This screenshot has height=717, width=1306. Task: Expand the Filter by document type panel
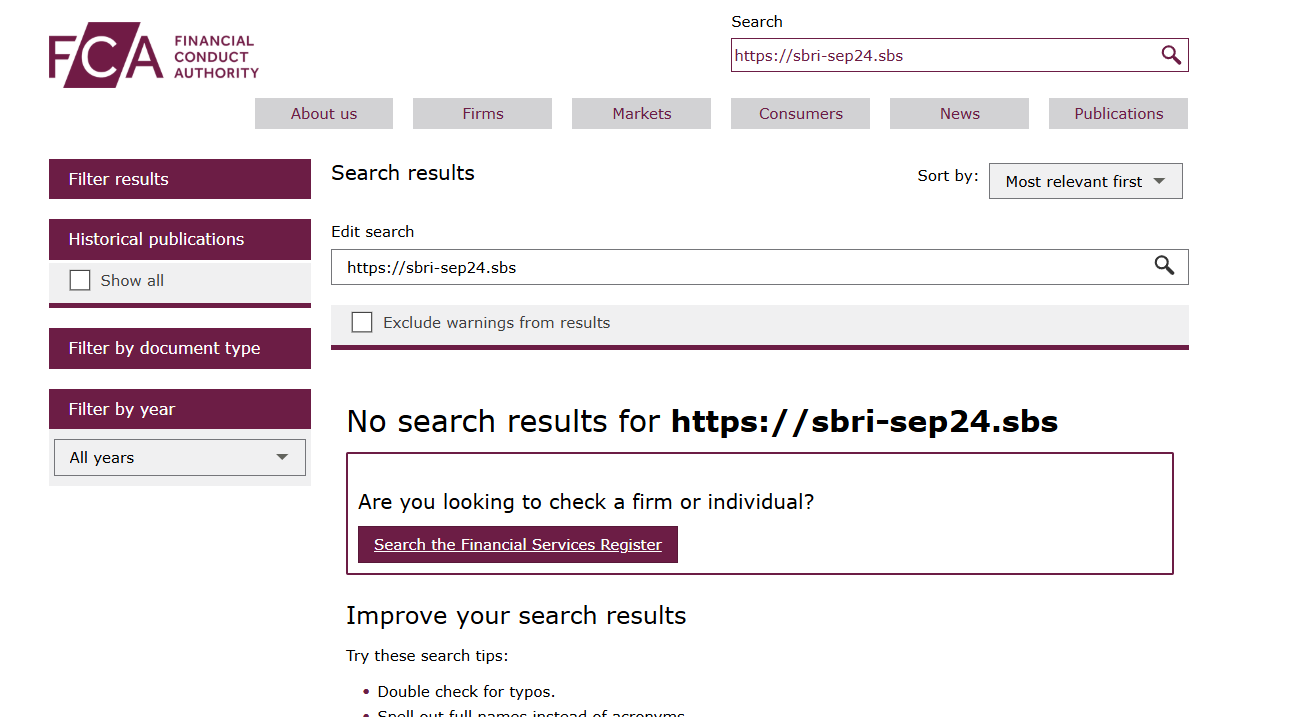(180, 348)
